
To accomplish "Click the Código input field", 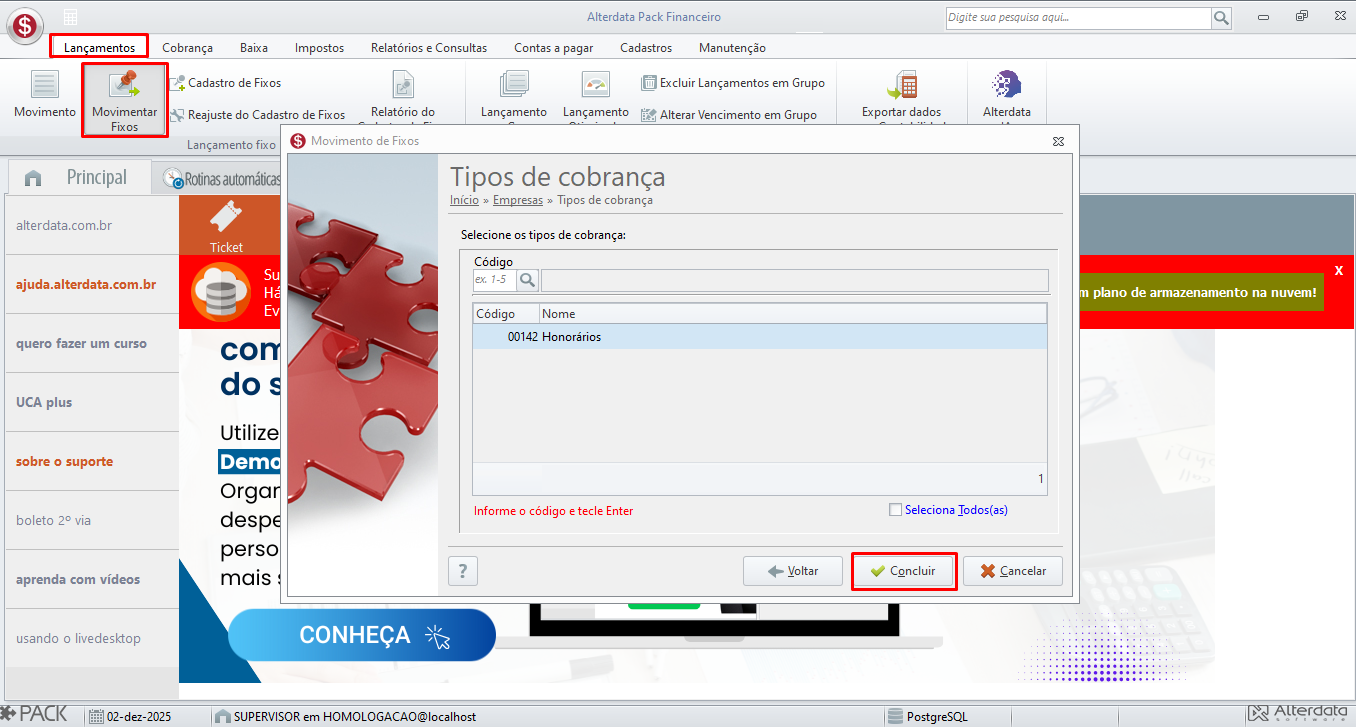I will tap(494, 280).
